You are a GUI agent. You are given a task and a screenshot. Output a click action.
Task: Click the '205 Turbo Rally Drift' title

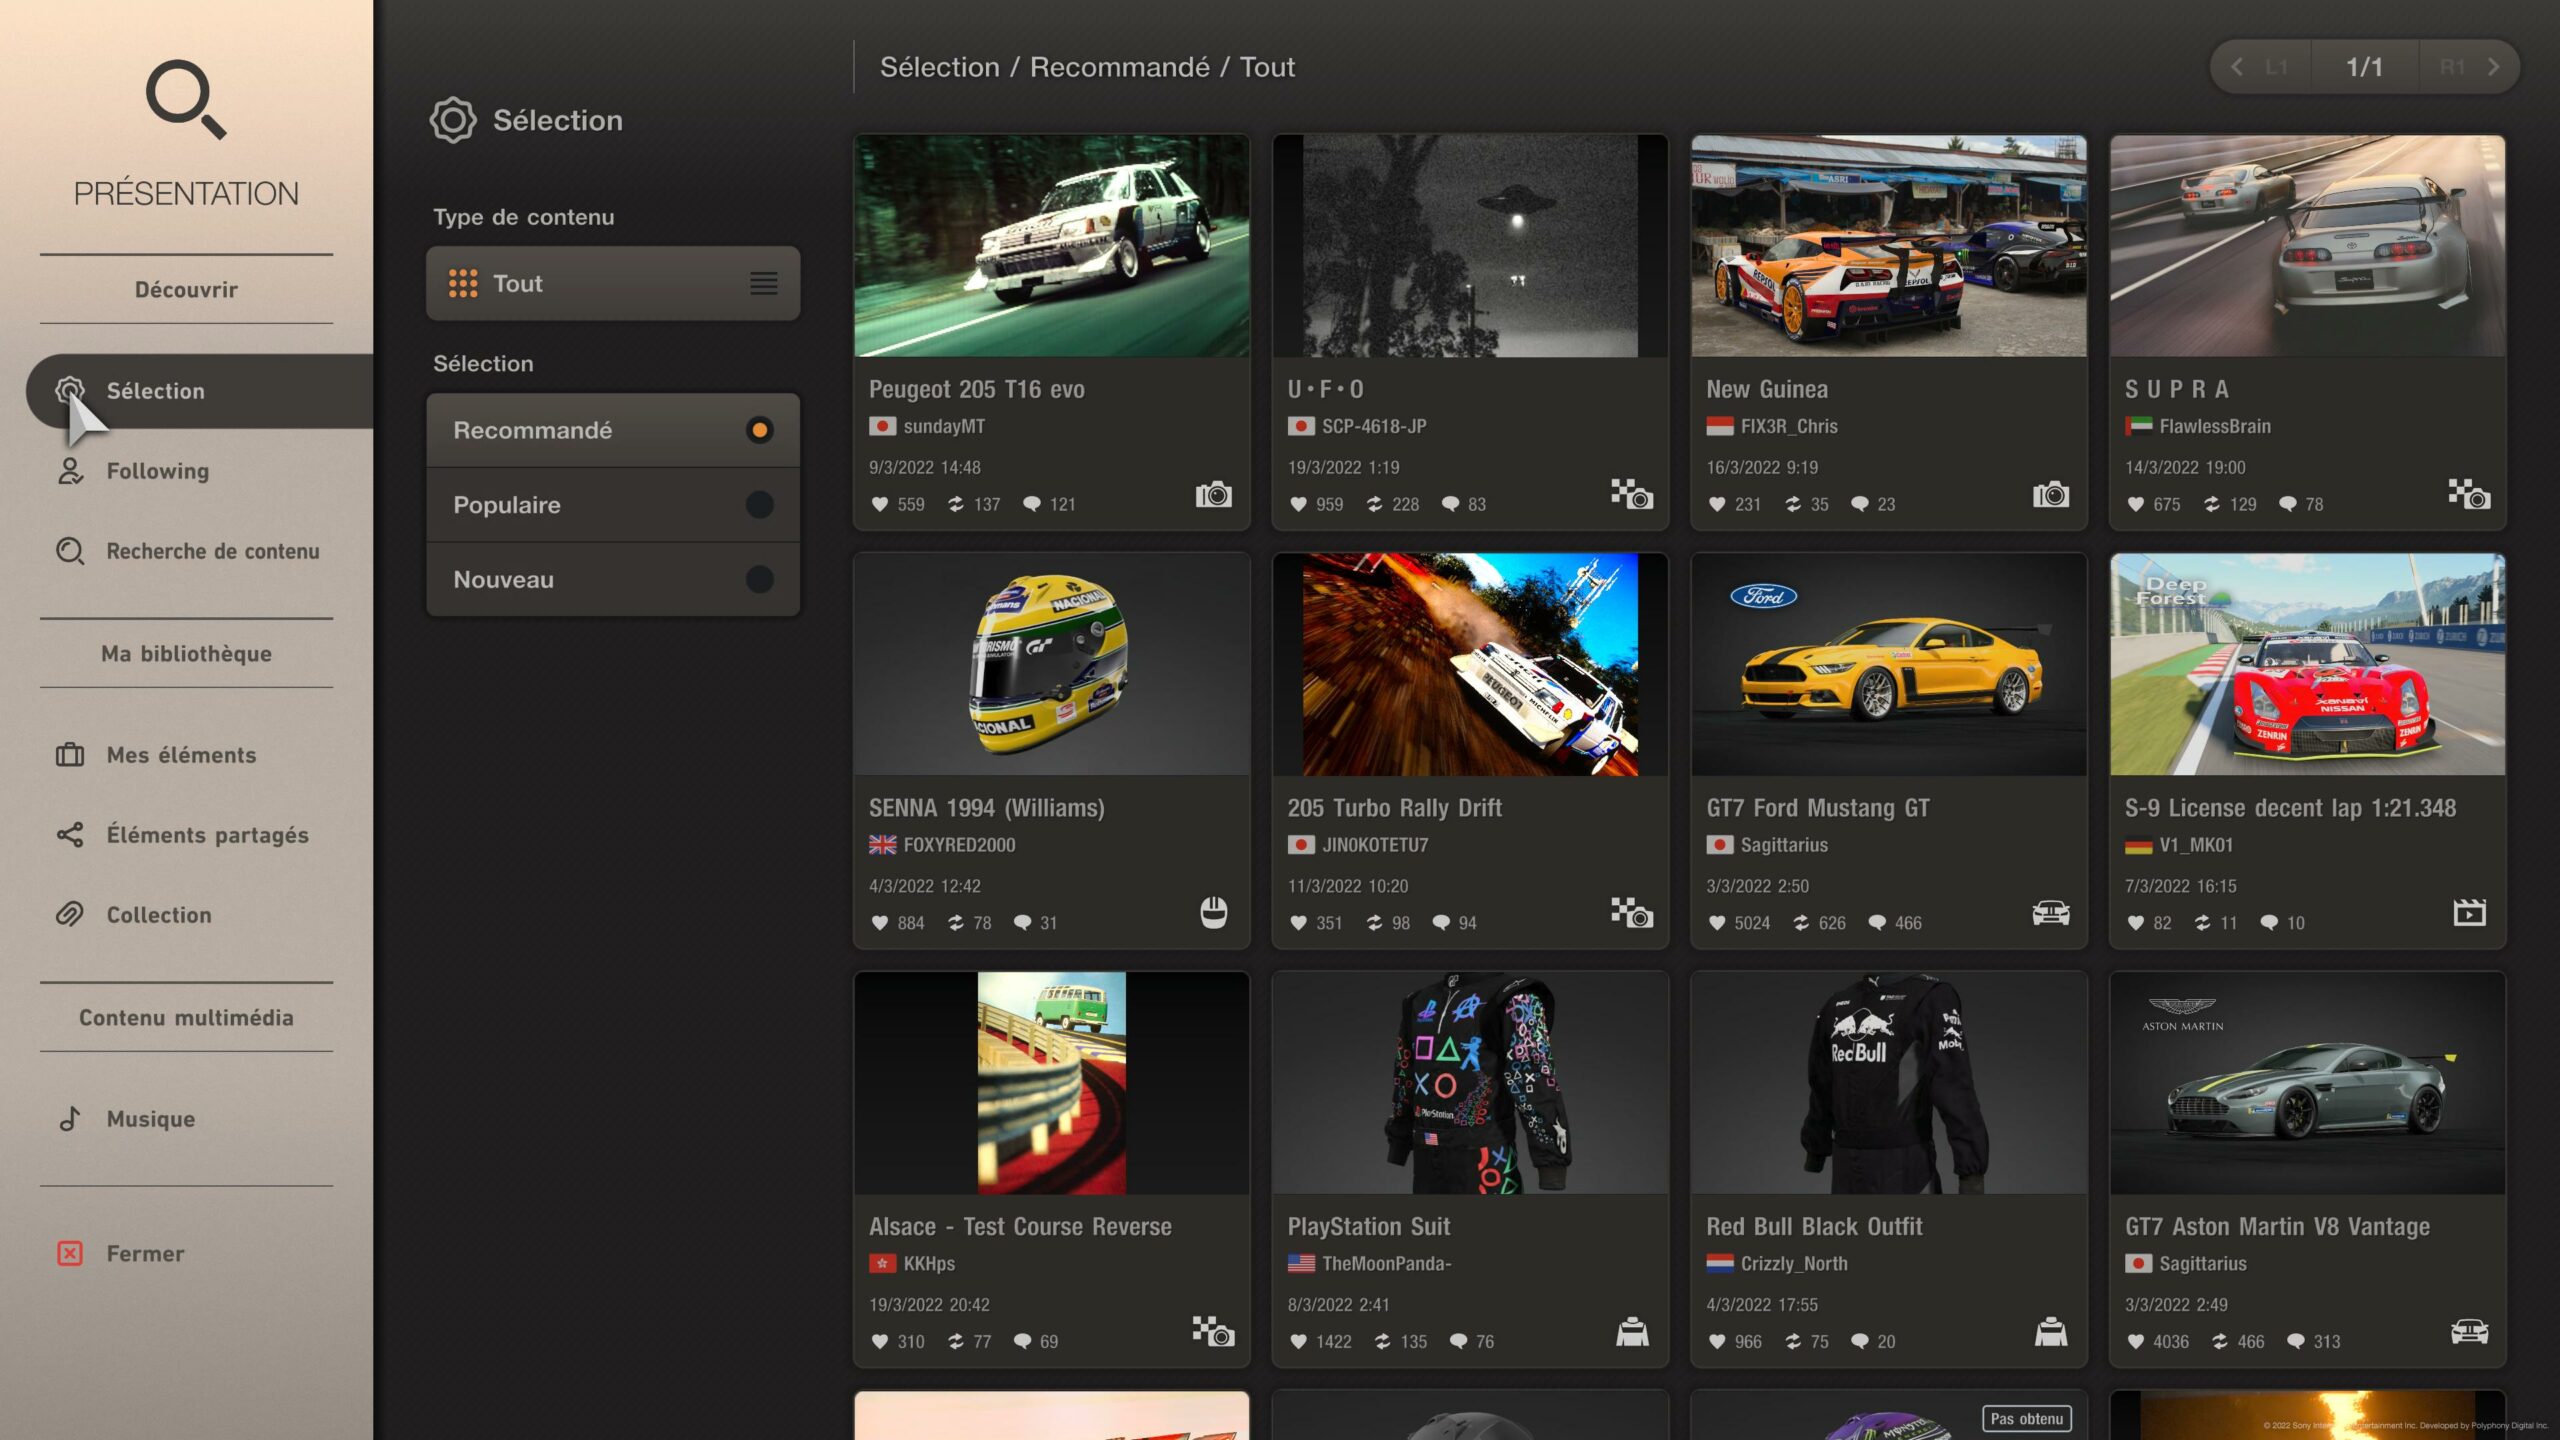click(x=1394, y=808)
